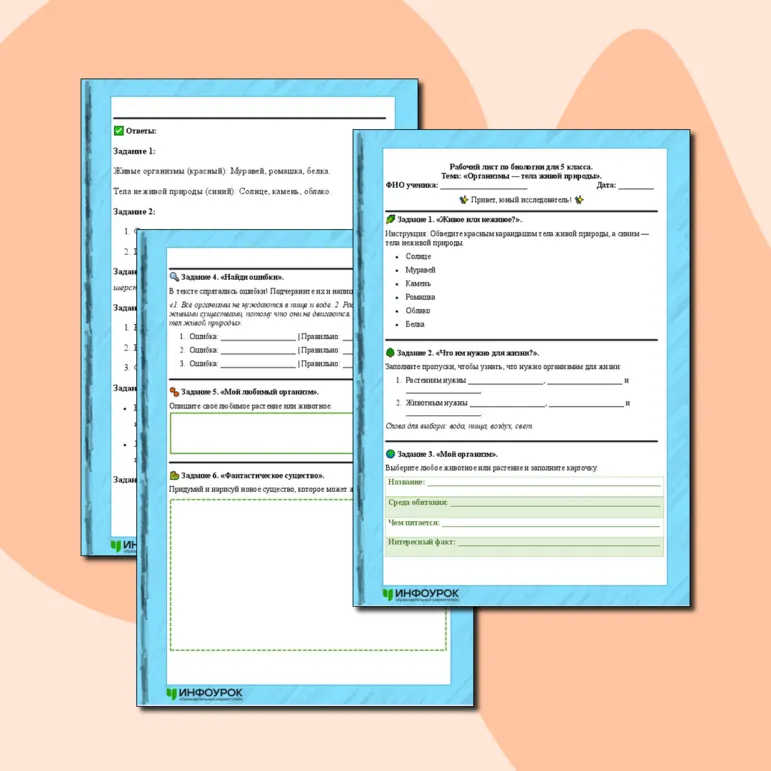This screenshot has height=771, width=771.
Task: Click the leaf icon next to Задание 1
Action: click(x=390, y=219)
